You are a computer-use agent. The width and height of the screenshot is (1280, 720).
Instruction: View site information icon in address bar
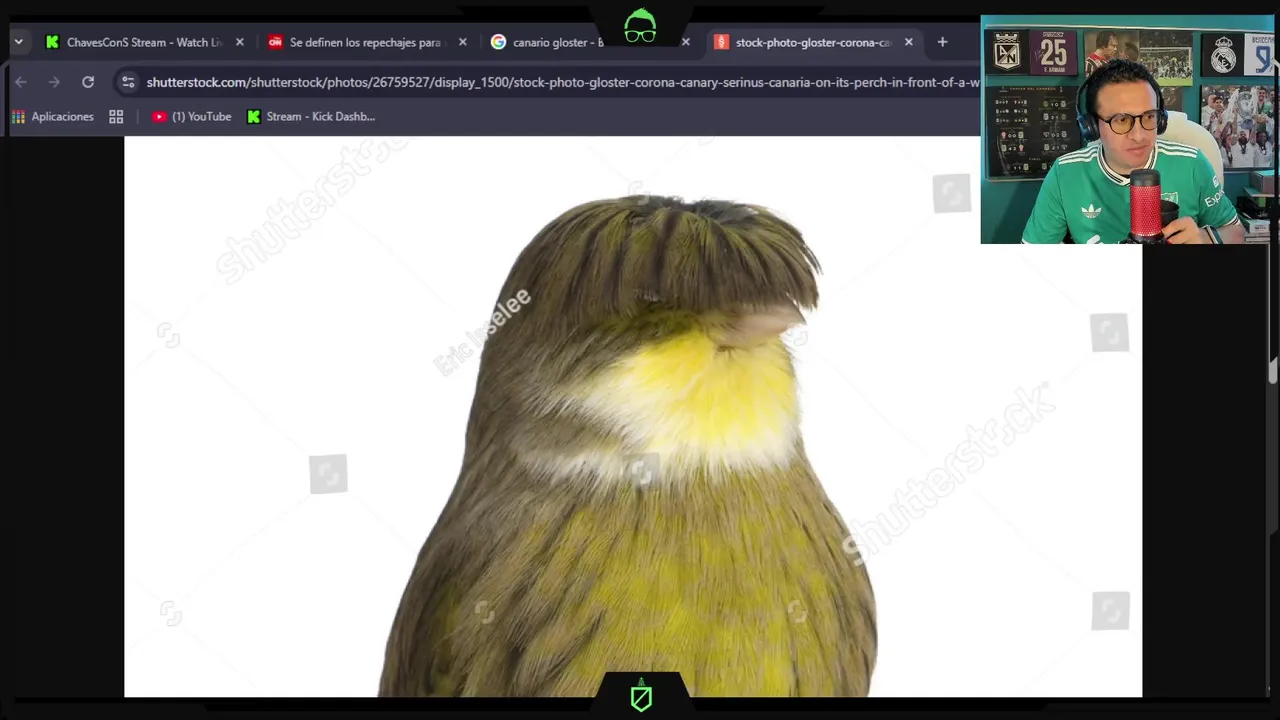(127, 82)
